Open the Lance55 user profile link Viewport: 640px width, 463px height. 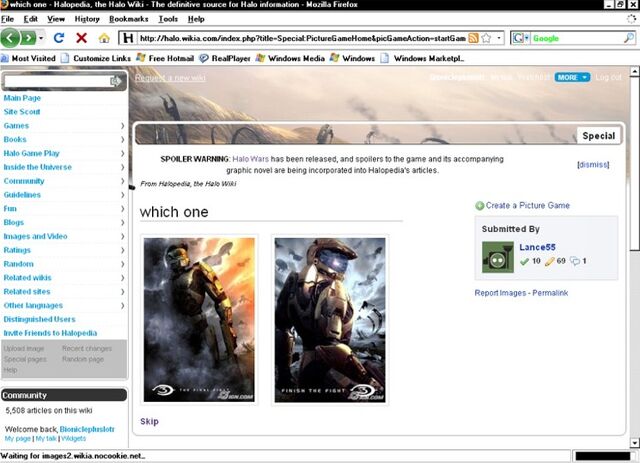[x=537, y=247]
